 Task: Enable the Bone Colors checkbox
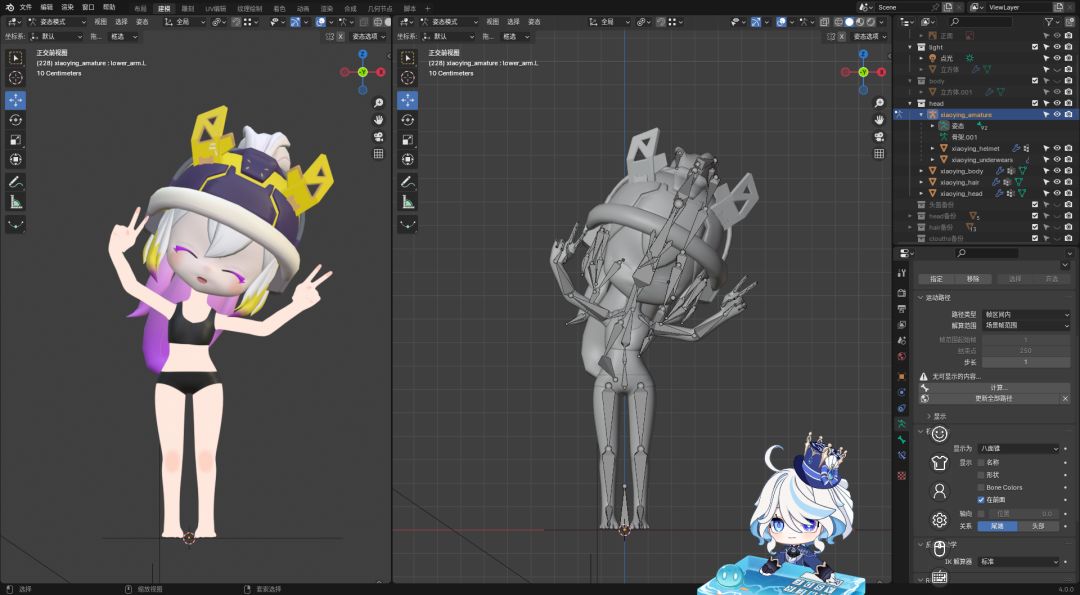tap(981, 487)
